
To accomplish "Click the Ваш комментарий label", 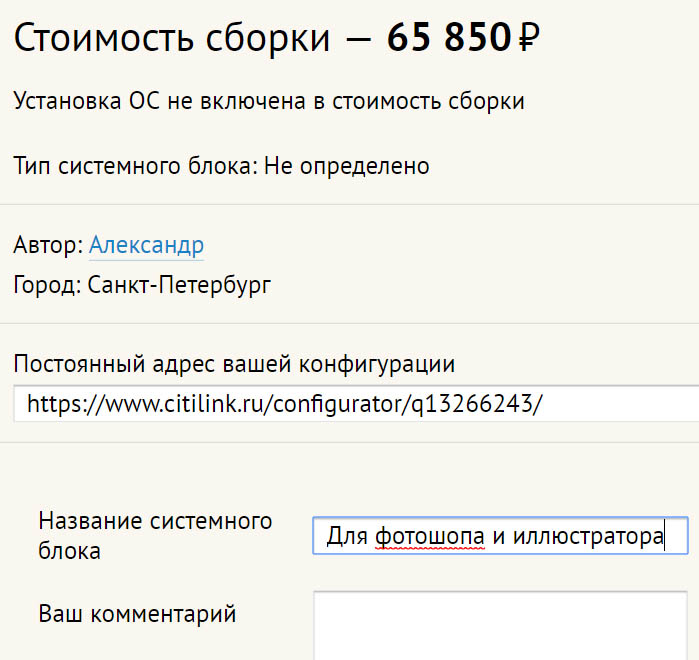I will pos(137,613).
